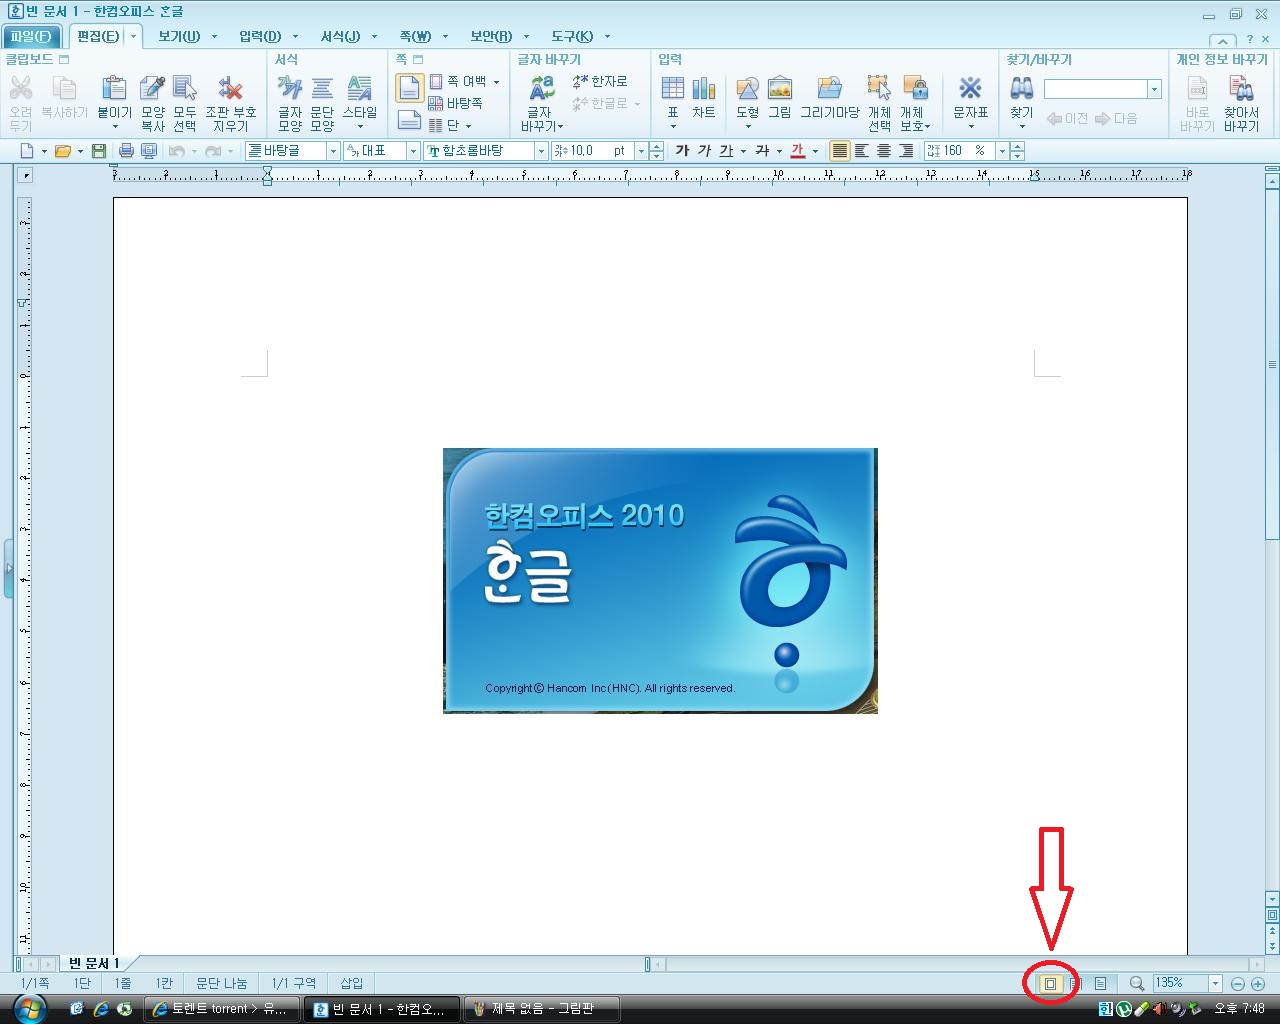Click the vertical scrollbar down arrow
The height and width of the screenshot is (1024, 1280).
click(x=1272, y=898)
